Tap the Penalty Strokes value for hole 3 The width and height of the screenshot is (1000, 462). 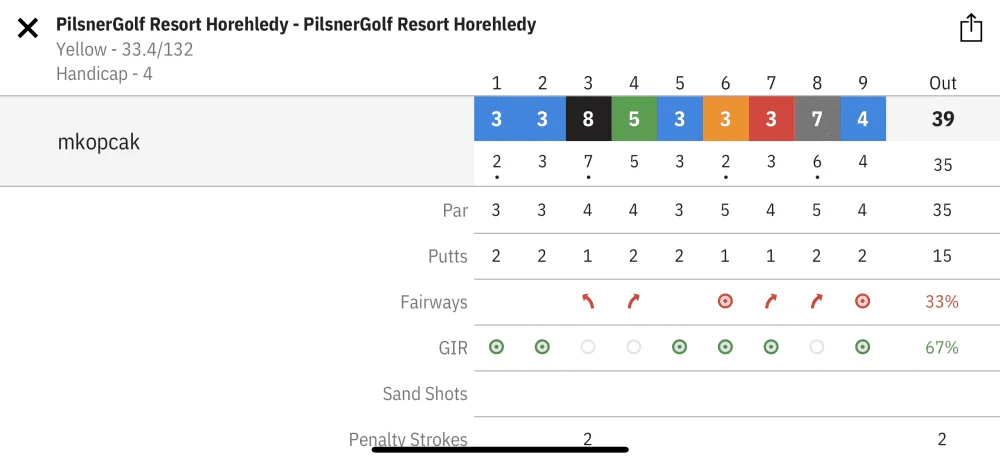point(587,439)
